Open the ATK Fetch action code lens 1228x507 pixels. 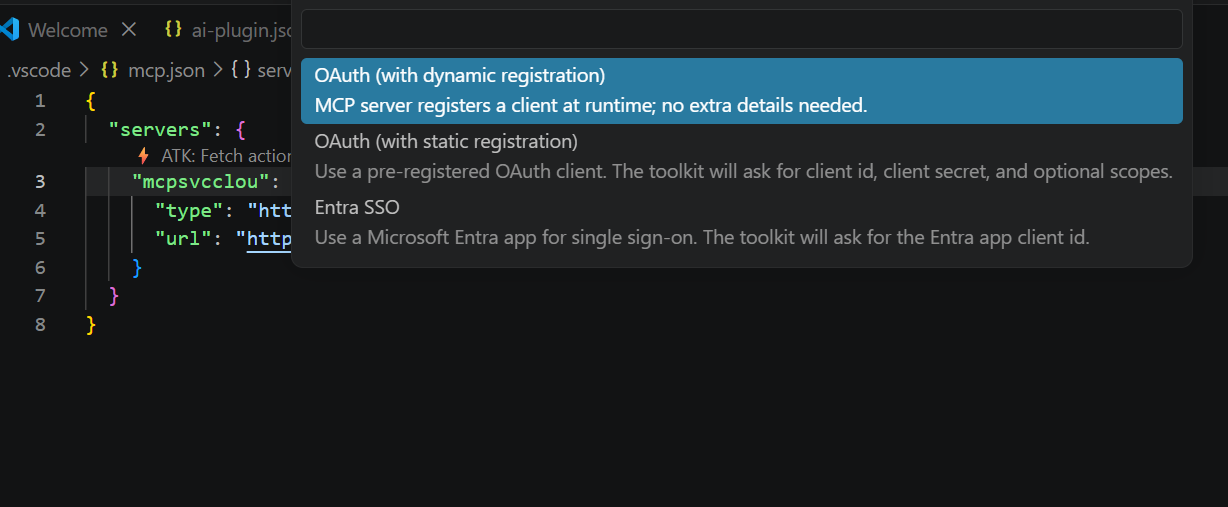tap(226, 156)
